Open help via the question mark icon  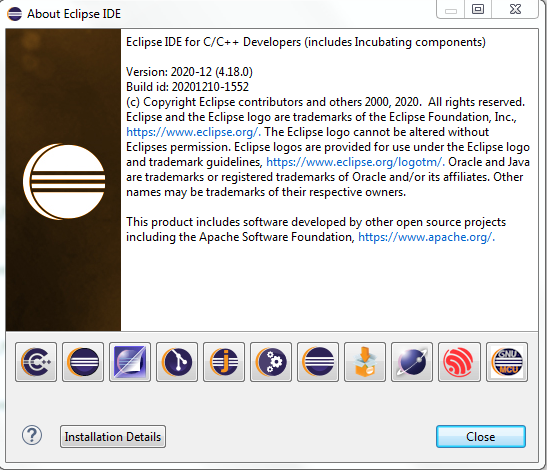tap(32, 435)
